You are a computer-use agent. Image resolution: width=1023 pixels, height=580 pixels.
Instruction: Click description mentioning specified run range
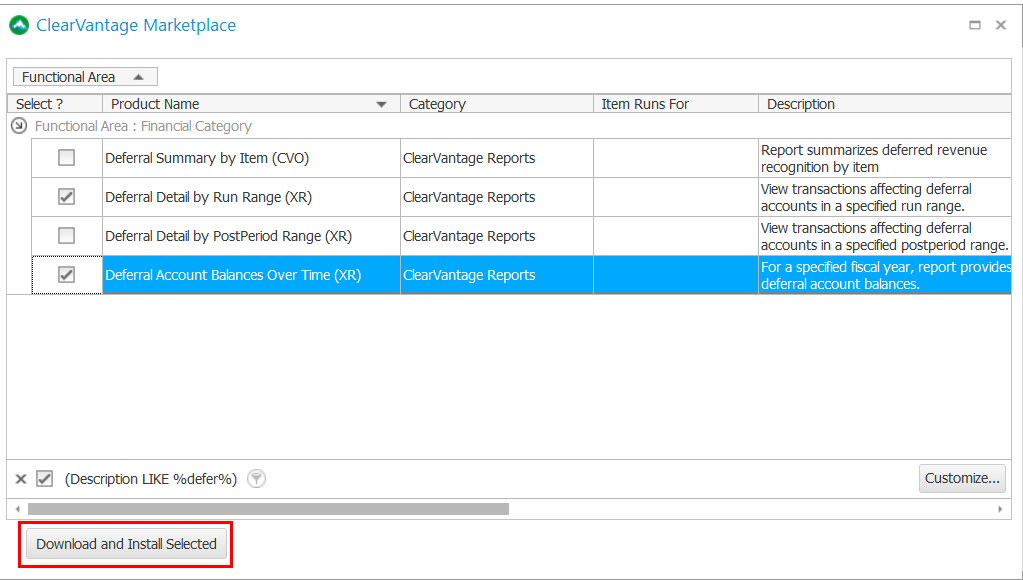866,198
